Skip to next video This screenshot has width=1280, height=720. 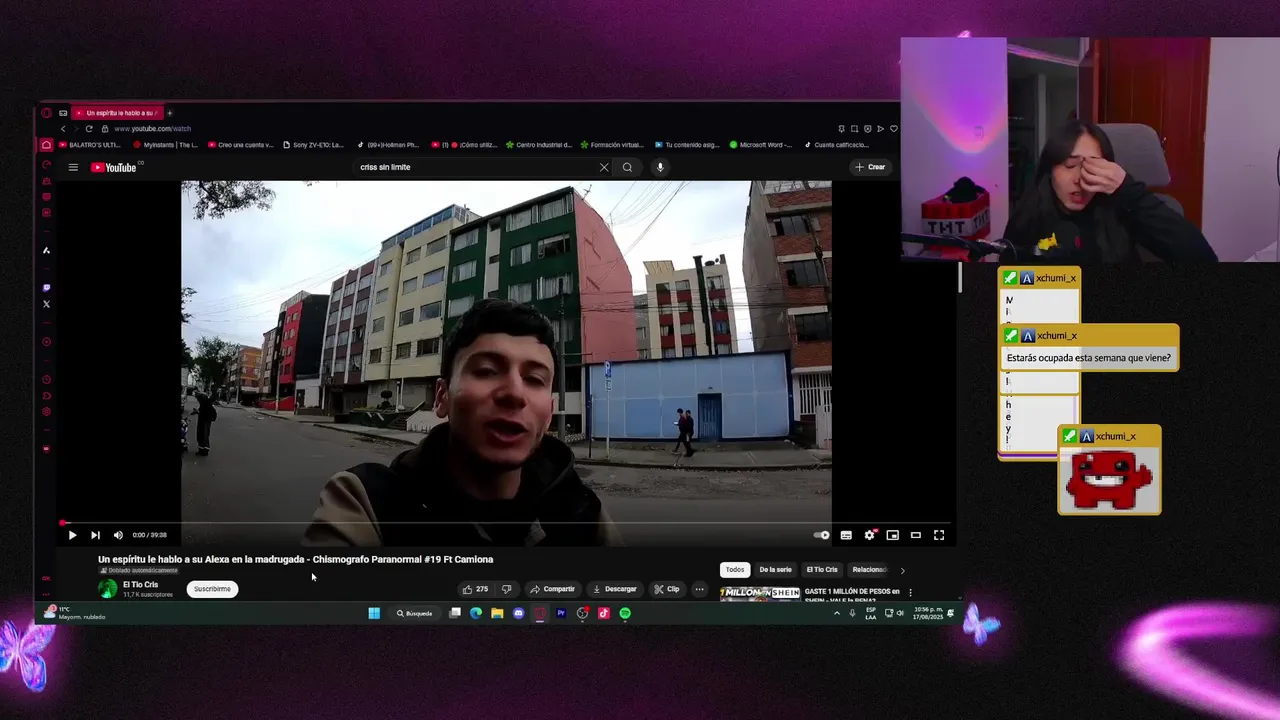(x=95, y=535)
